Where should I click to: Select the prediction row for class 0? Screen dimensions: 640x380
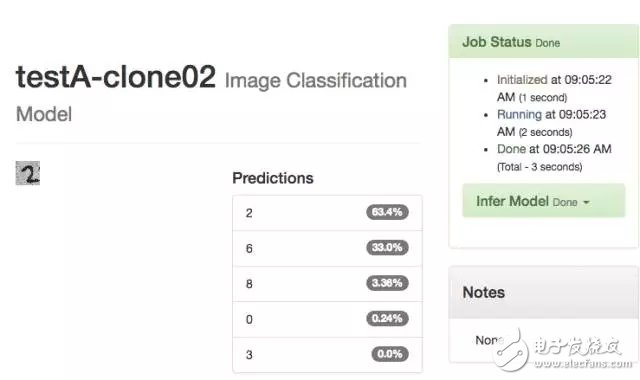coord(327,319)
